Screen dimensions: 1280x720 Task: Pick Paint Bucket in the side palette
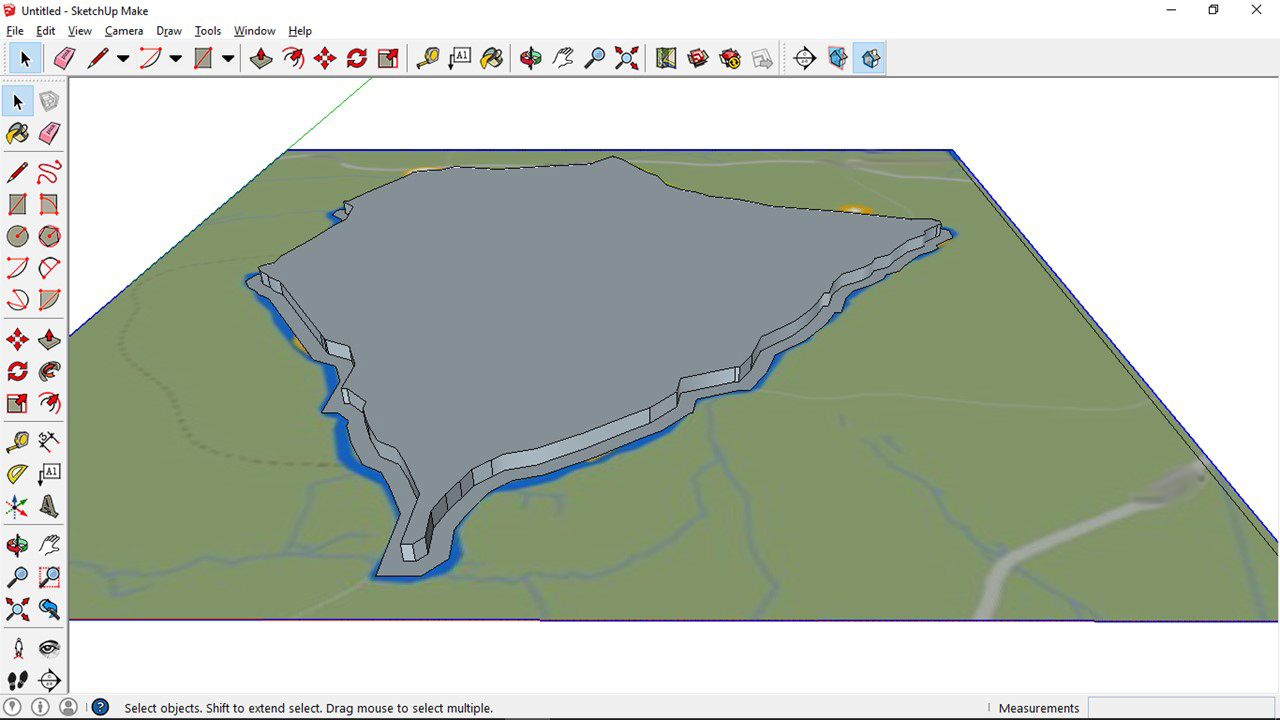pyautogui.click(x=17, y=133)
